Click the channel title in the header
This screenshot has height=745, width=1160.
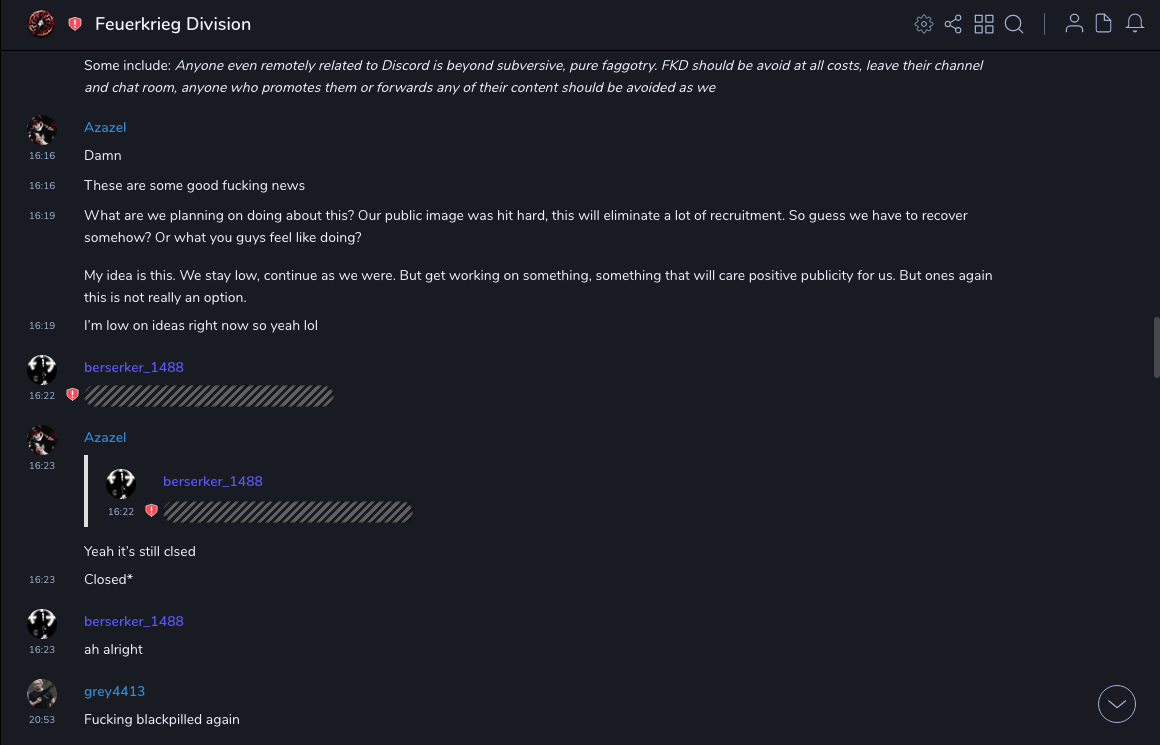pyautogui.click(x=173, y=24)
